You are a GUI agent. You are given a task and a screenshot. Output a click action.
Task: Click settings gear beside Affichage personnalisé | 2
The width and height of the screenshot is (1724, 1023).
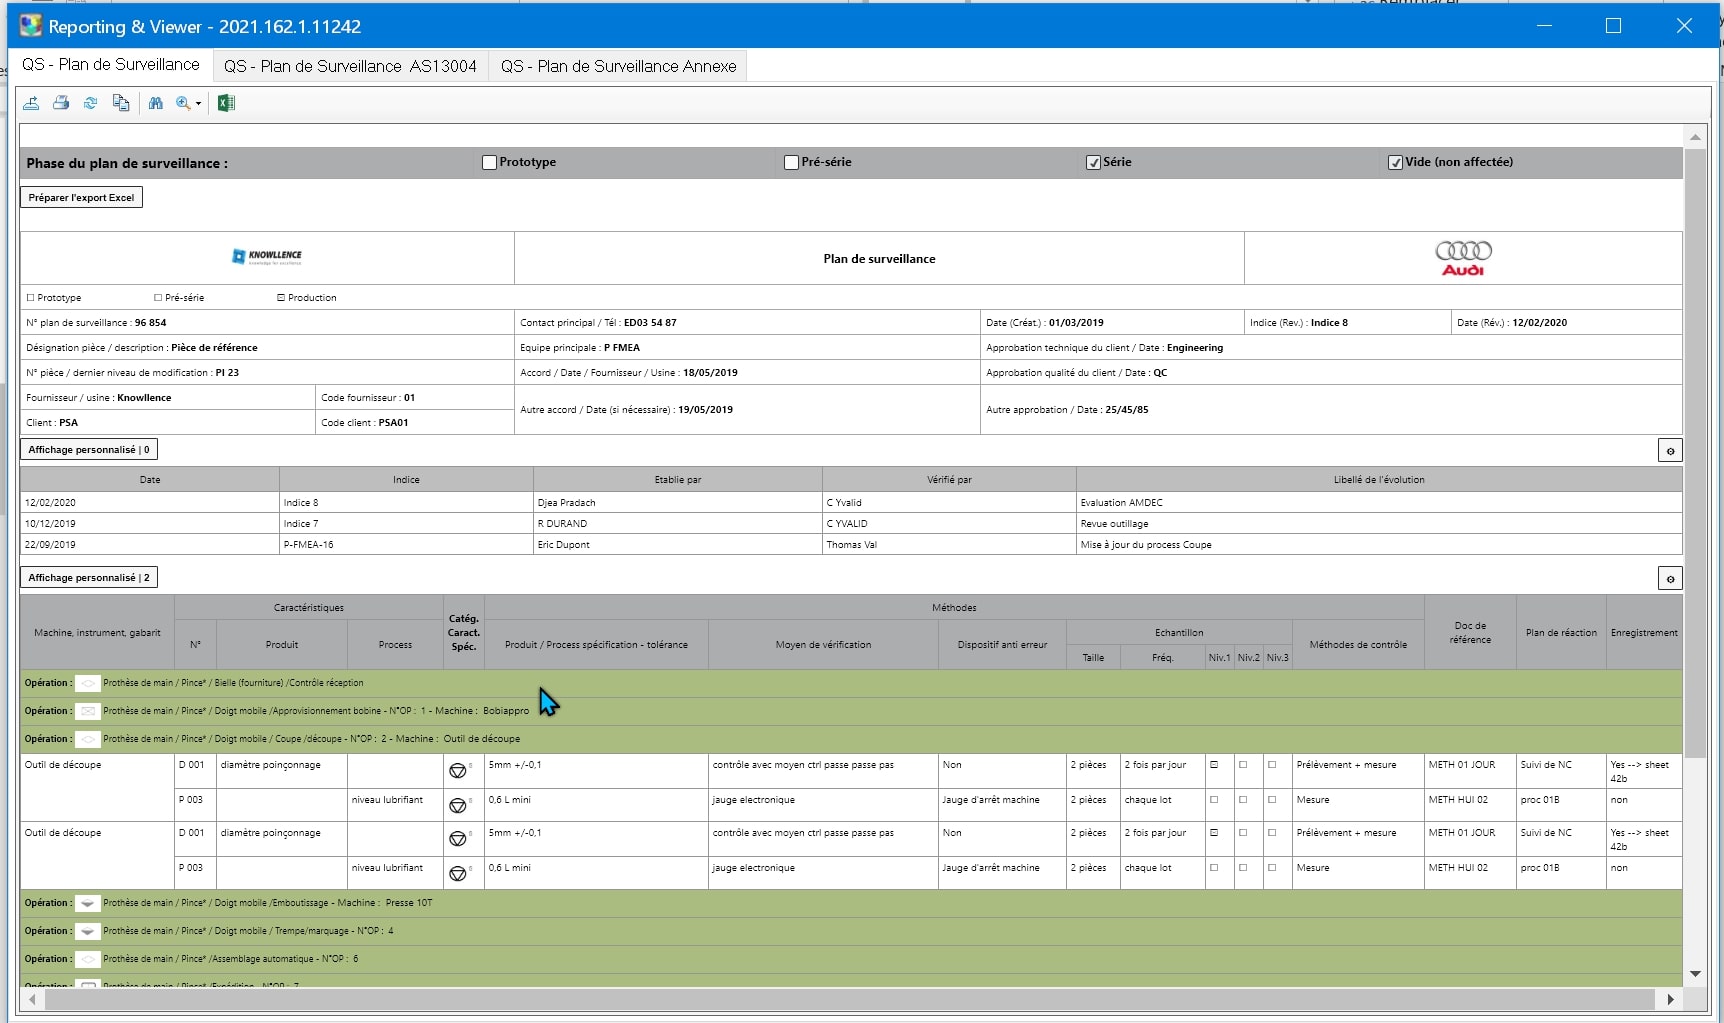pos(1670,579)
